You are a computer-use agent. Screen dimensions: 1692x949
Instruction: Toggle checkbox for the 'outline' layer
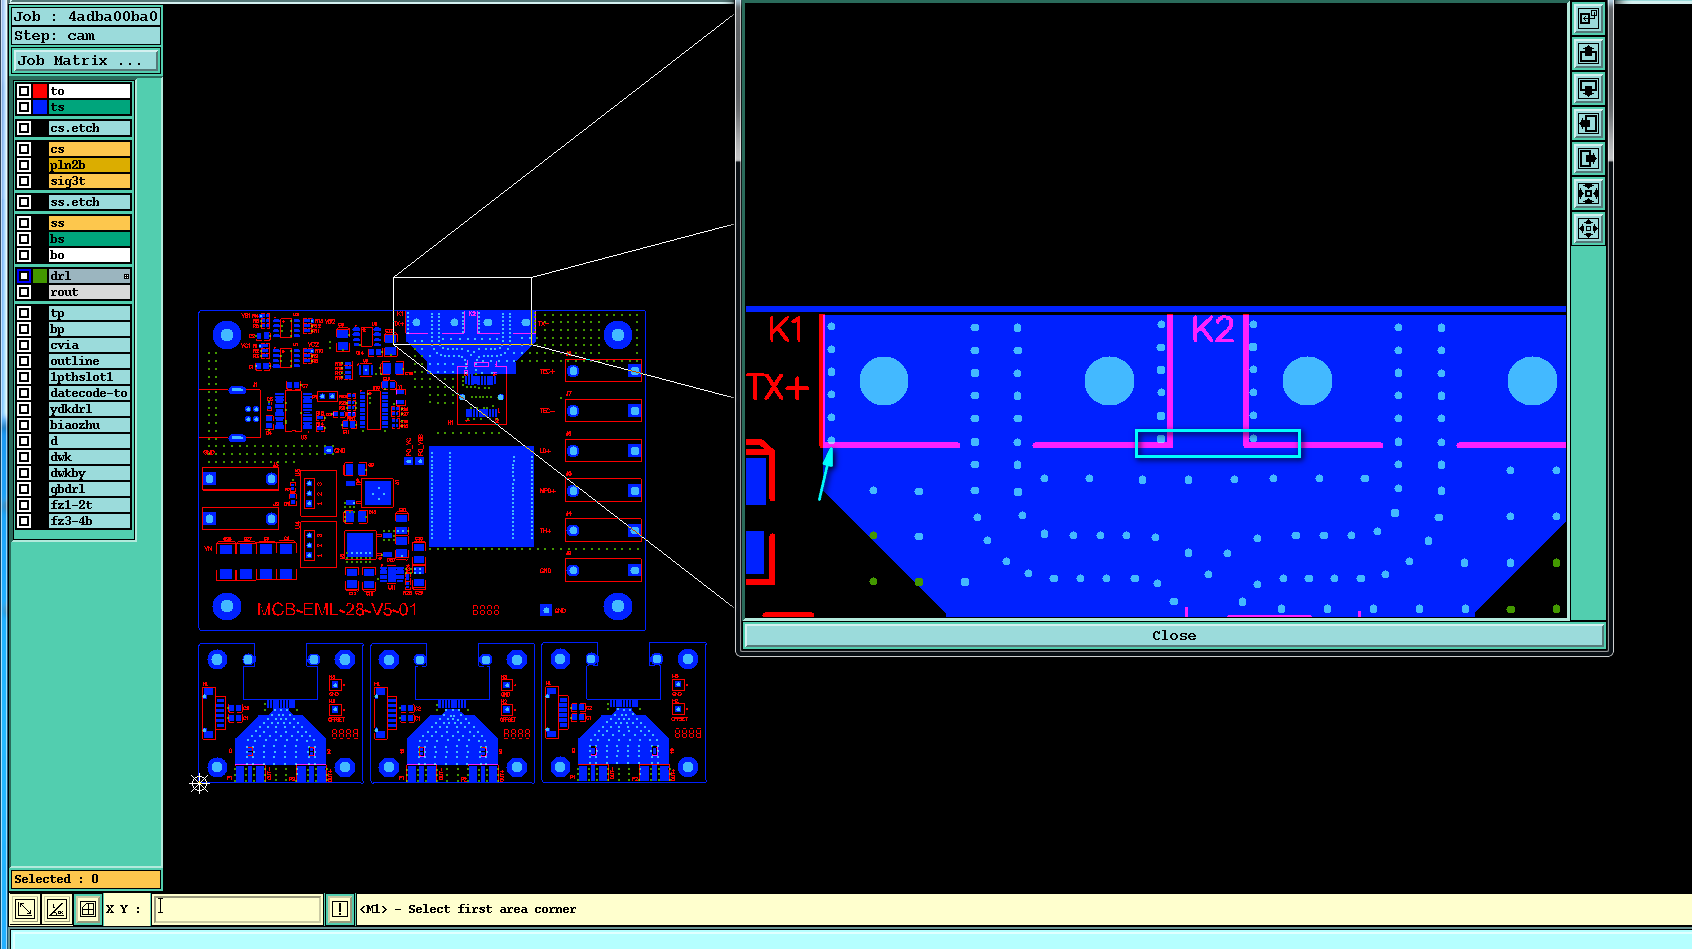(24, 361)
